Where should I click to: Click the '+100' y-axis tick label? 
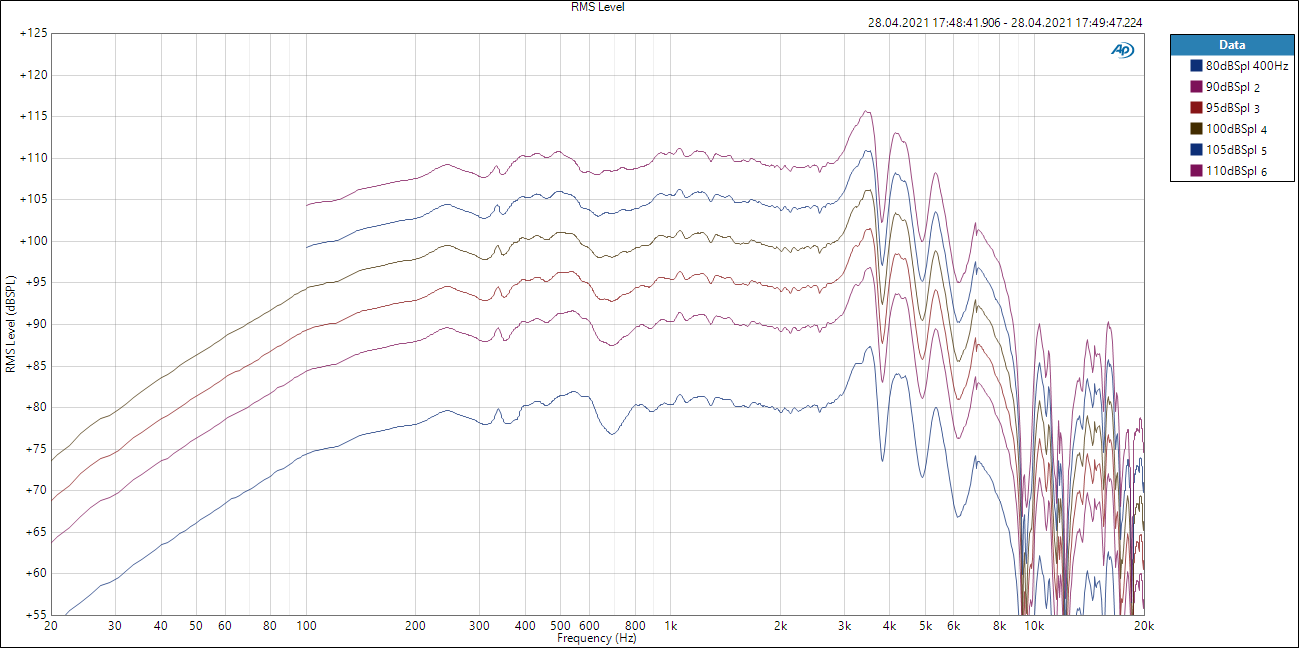(34, 241)
